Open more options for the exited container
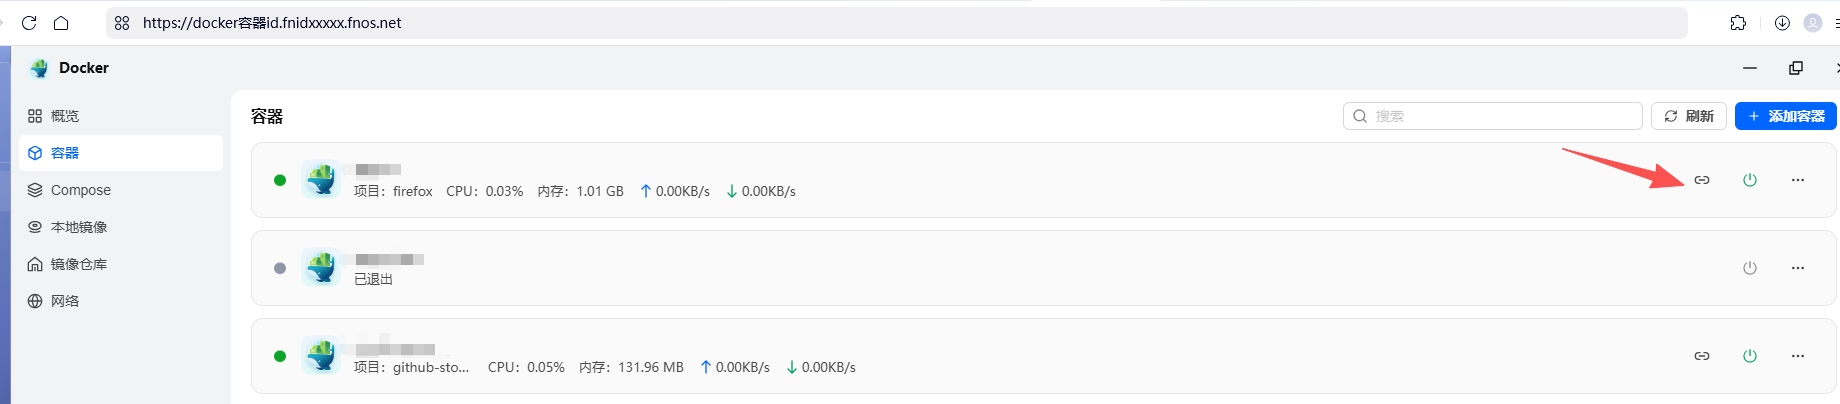Image resolution: width=1840 pixels, height=404 pixels. click(1798, 268)
